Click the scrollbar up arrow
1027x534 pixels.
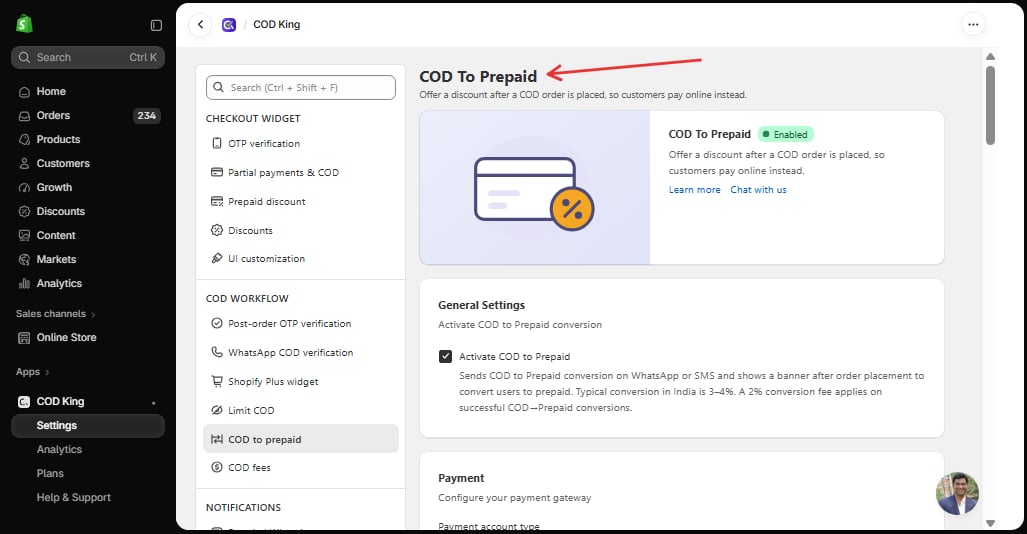990,57
